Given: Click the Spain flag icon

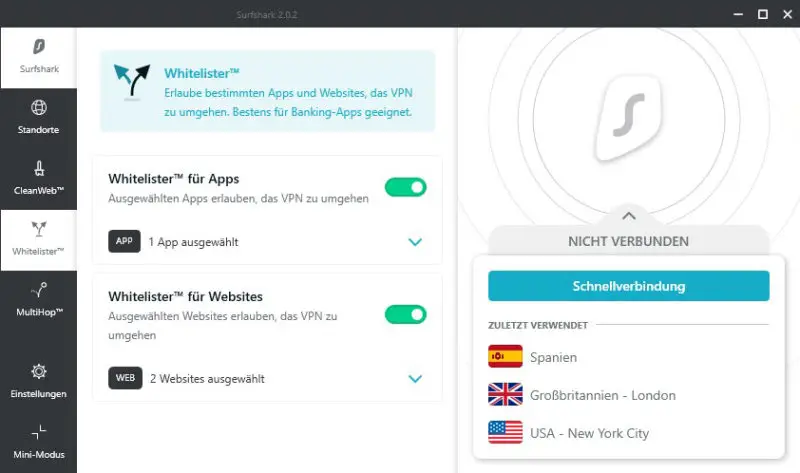Looking at the screenshot, I should tap(505, 356).
